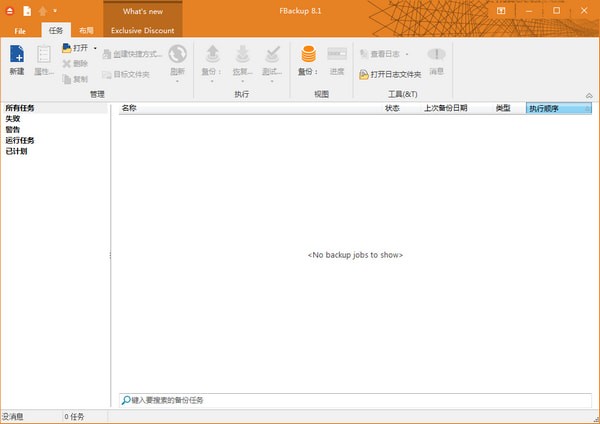Select 失败 in the task filter list
This screenshot has width=600, height=424.
(12, 118)
